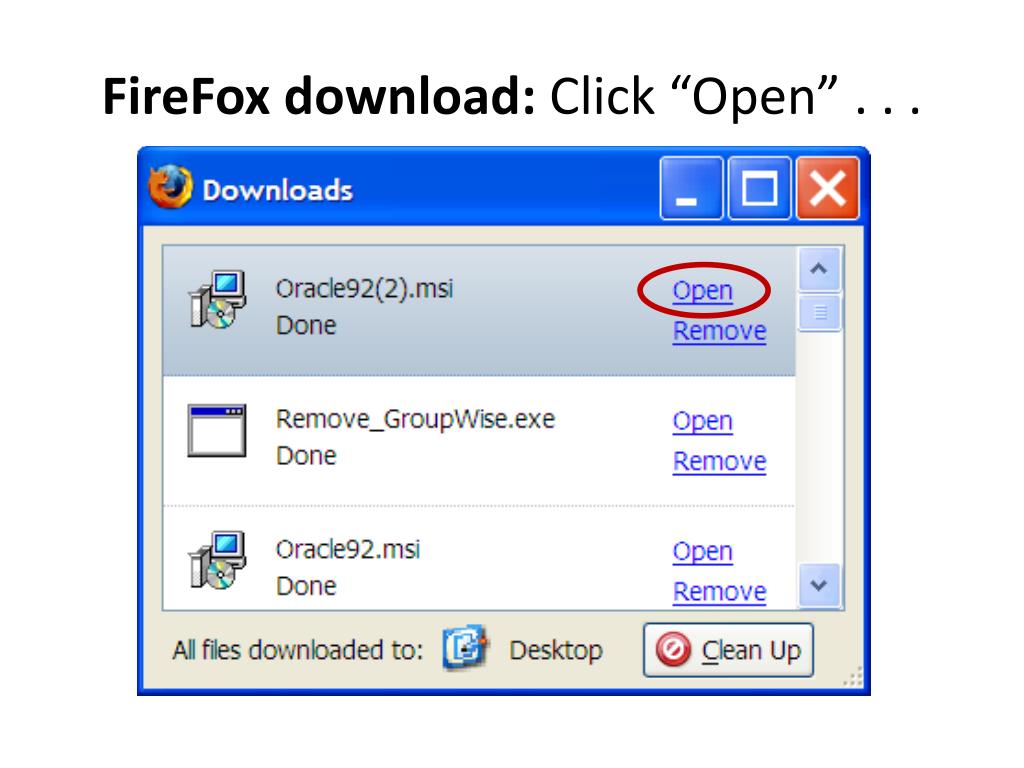
Task: Open the Oracle92.msi download
Action: click(x=703, y=552)
